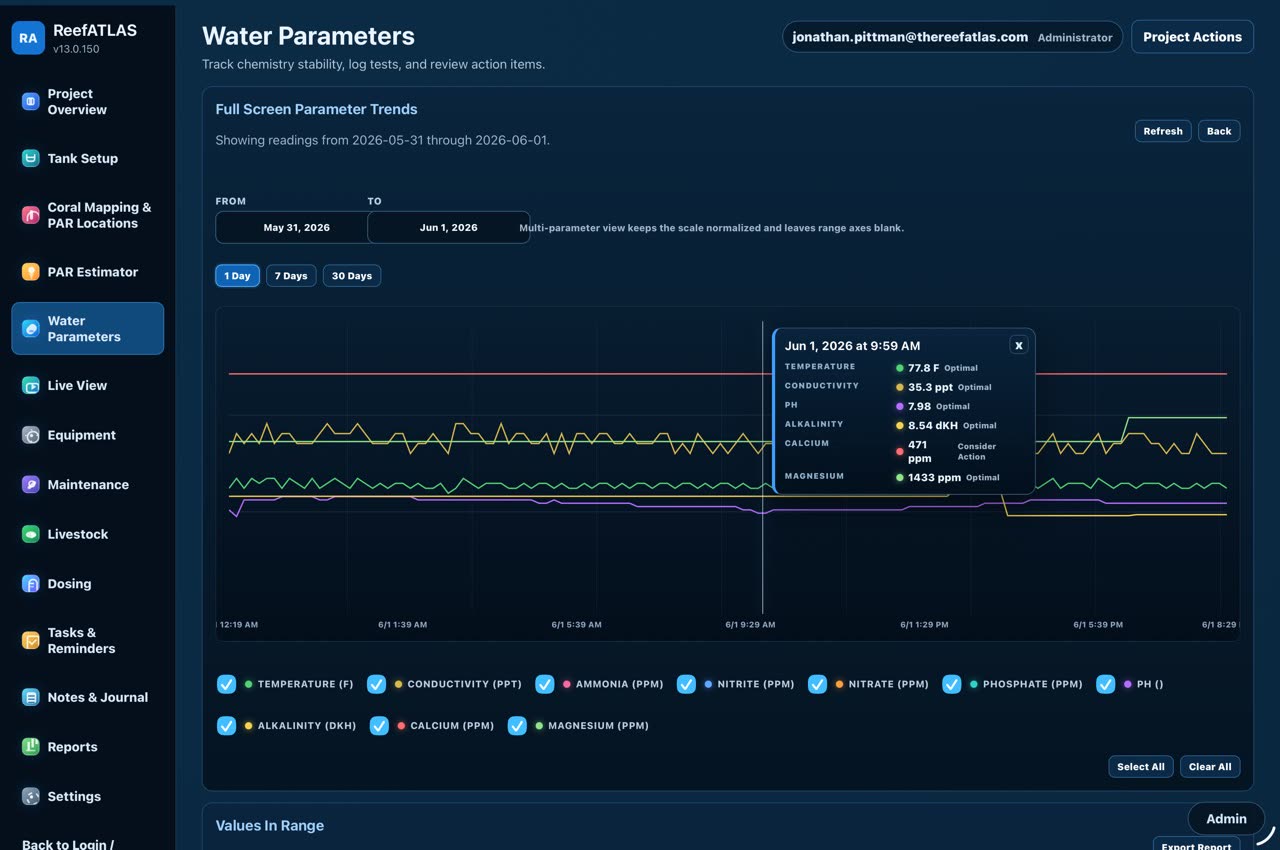Click the Settings gear icon
Viewport: 1280px width, 850px height.
pyautogui.click(x=31, y=797)
